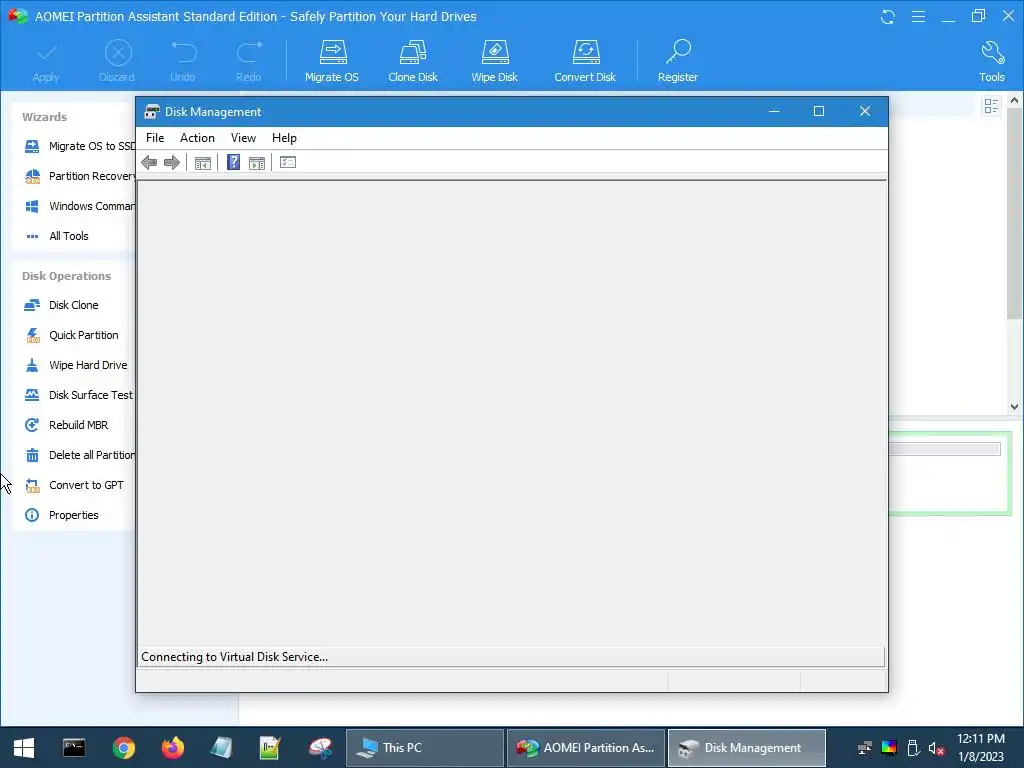The height and width of the screenshot is (768, 1024).
Task: Click Rebuild MBR
Action: (x=66, y=425)
